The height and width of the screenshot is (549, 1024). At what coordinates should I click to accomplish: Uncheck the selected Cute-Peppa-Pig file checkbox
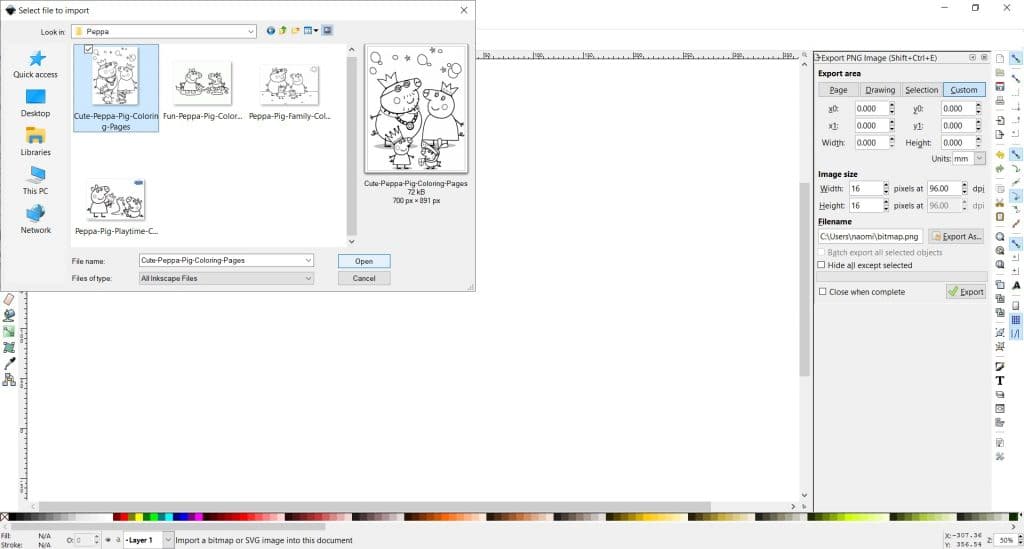click(x=88, y=49)
